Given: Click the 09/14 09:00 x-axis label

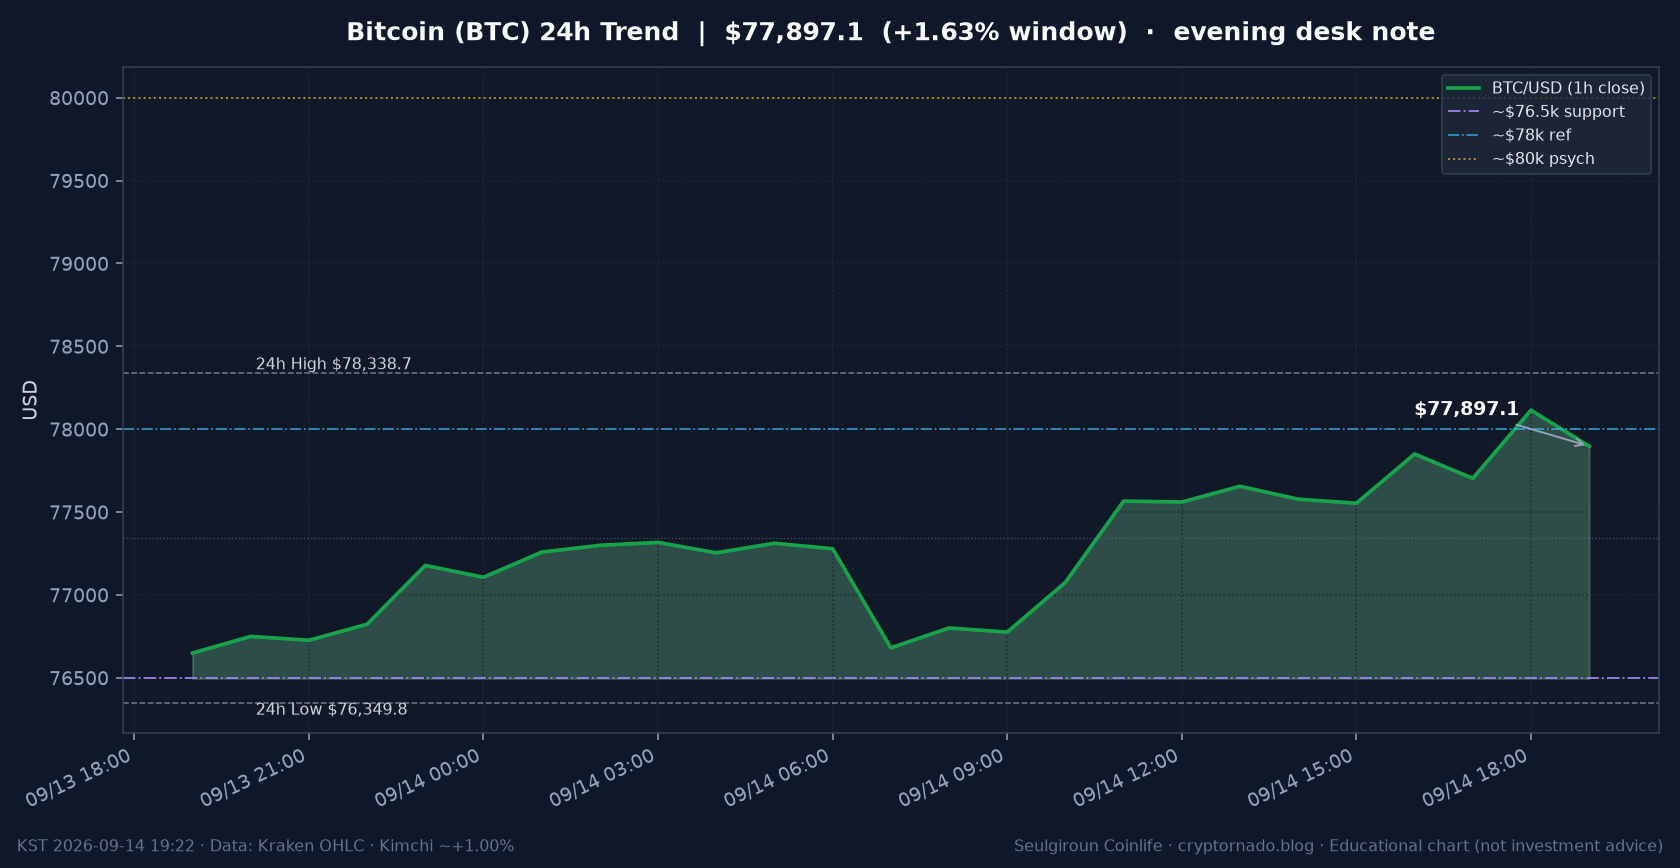Looking at the screenshot, I should click(x=951, y=778).
